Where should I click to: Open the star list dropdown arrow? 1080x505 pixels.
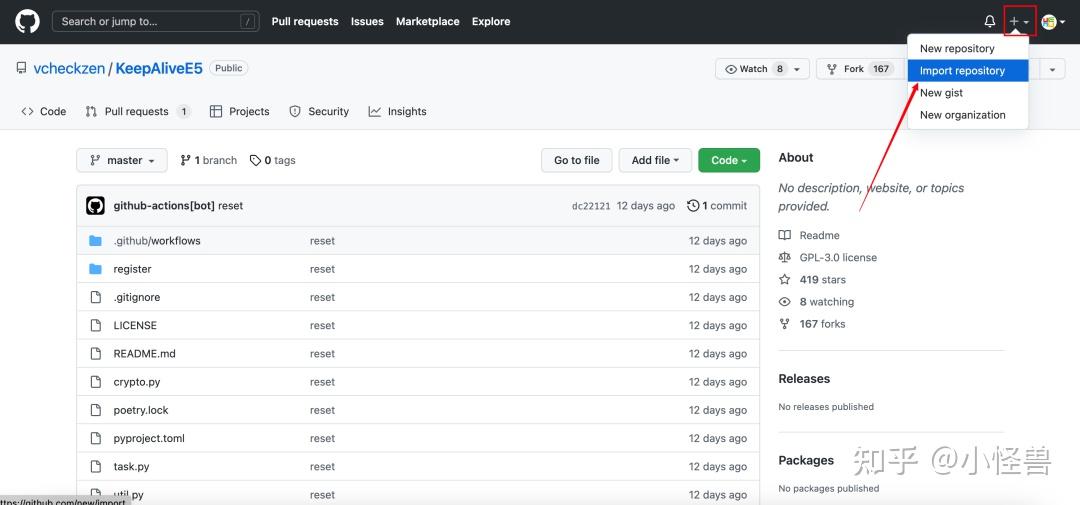click(x=1052, y=69)
